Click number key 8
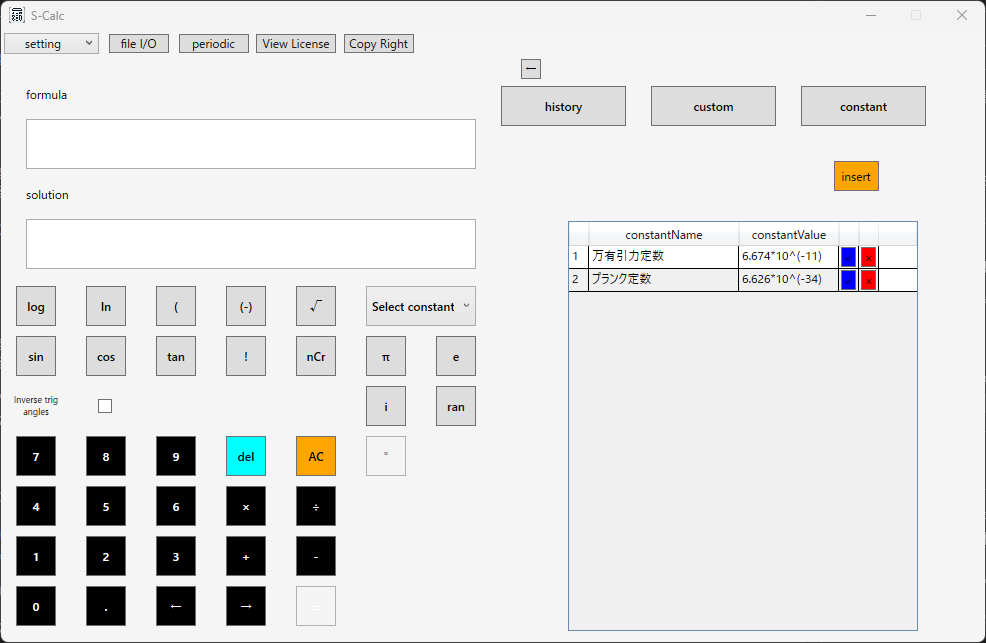 [106, 456]
